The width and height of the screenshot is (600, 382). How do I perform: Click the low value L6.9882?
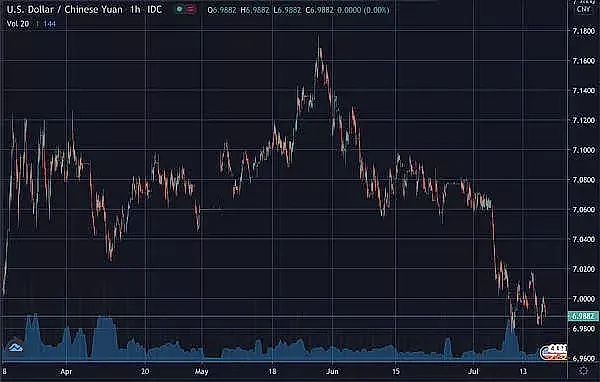coord(287,10)
